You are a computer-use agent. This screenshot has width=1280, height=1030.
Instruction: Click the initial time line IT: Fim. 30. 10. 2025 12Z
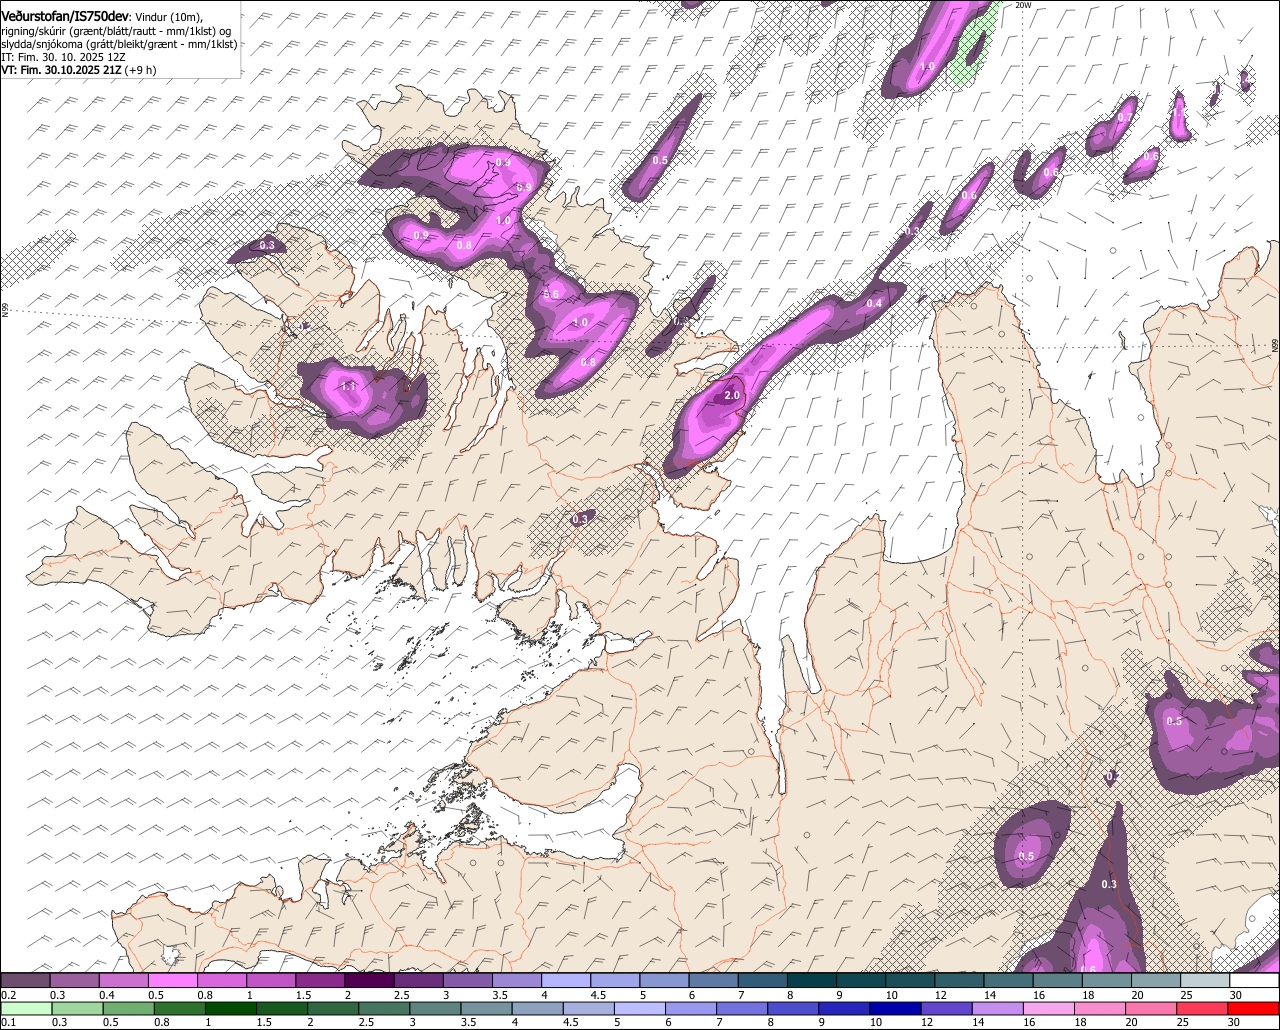63,58
